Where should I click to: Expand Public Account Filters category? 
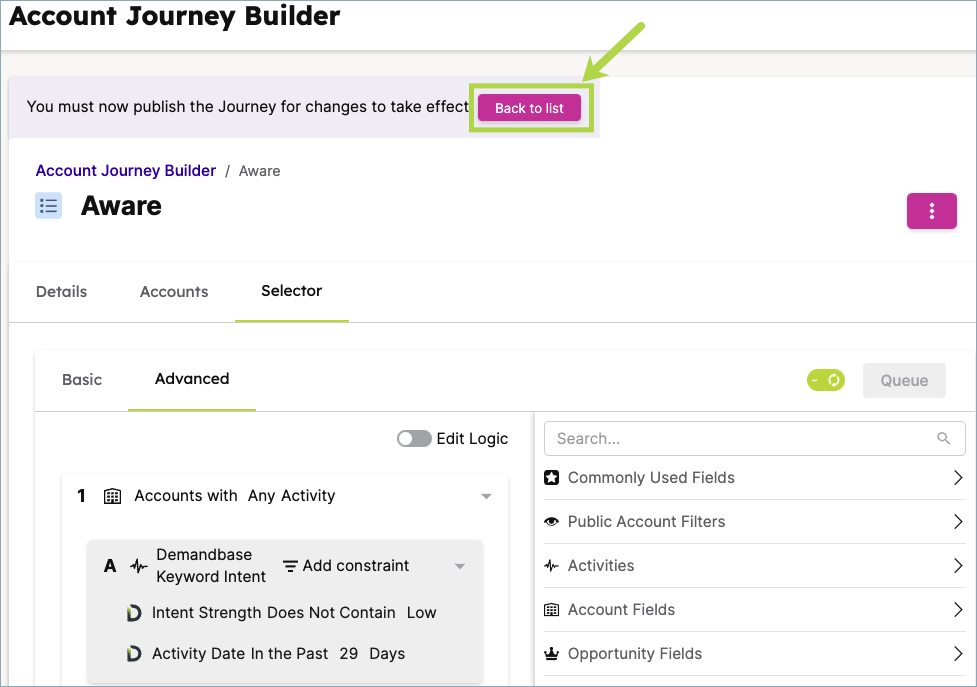(755, 521)
